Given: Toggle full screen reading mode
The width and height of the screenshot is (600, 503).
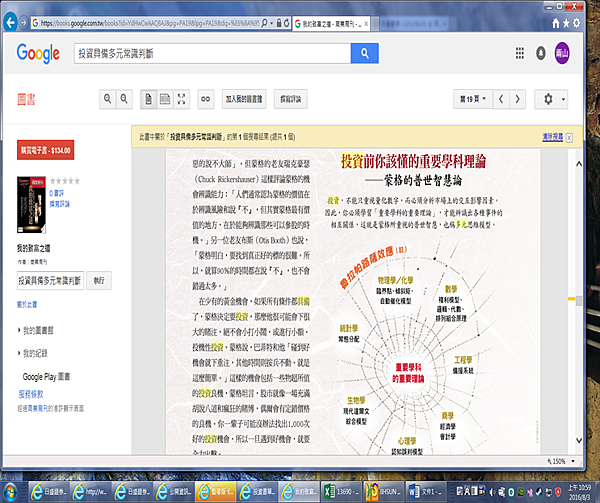Looking at the screenshot, I should coord(181,99).
